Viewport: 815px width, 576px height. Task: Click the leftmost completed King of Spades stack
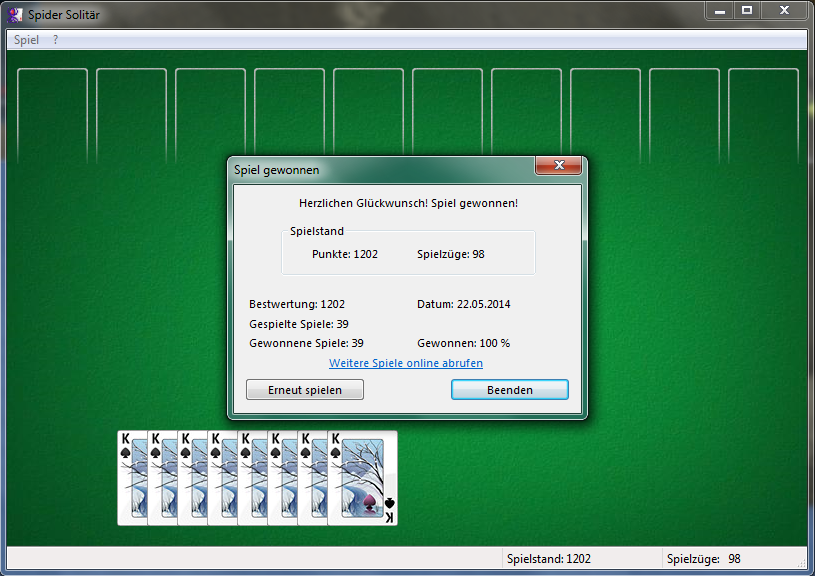[x=131, y=478]
